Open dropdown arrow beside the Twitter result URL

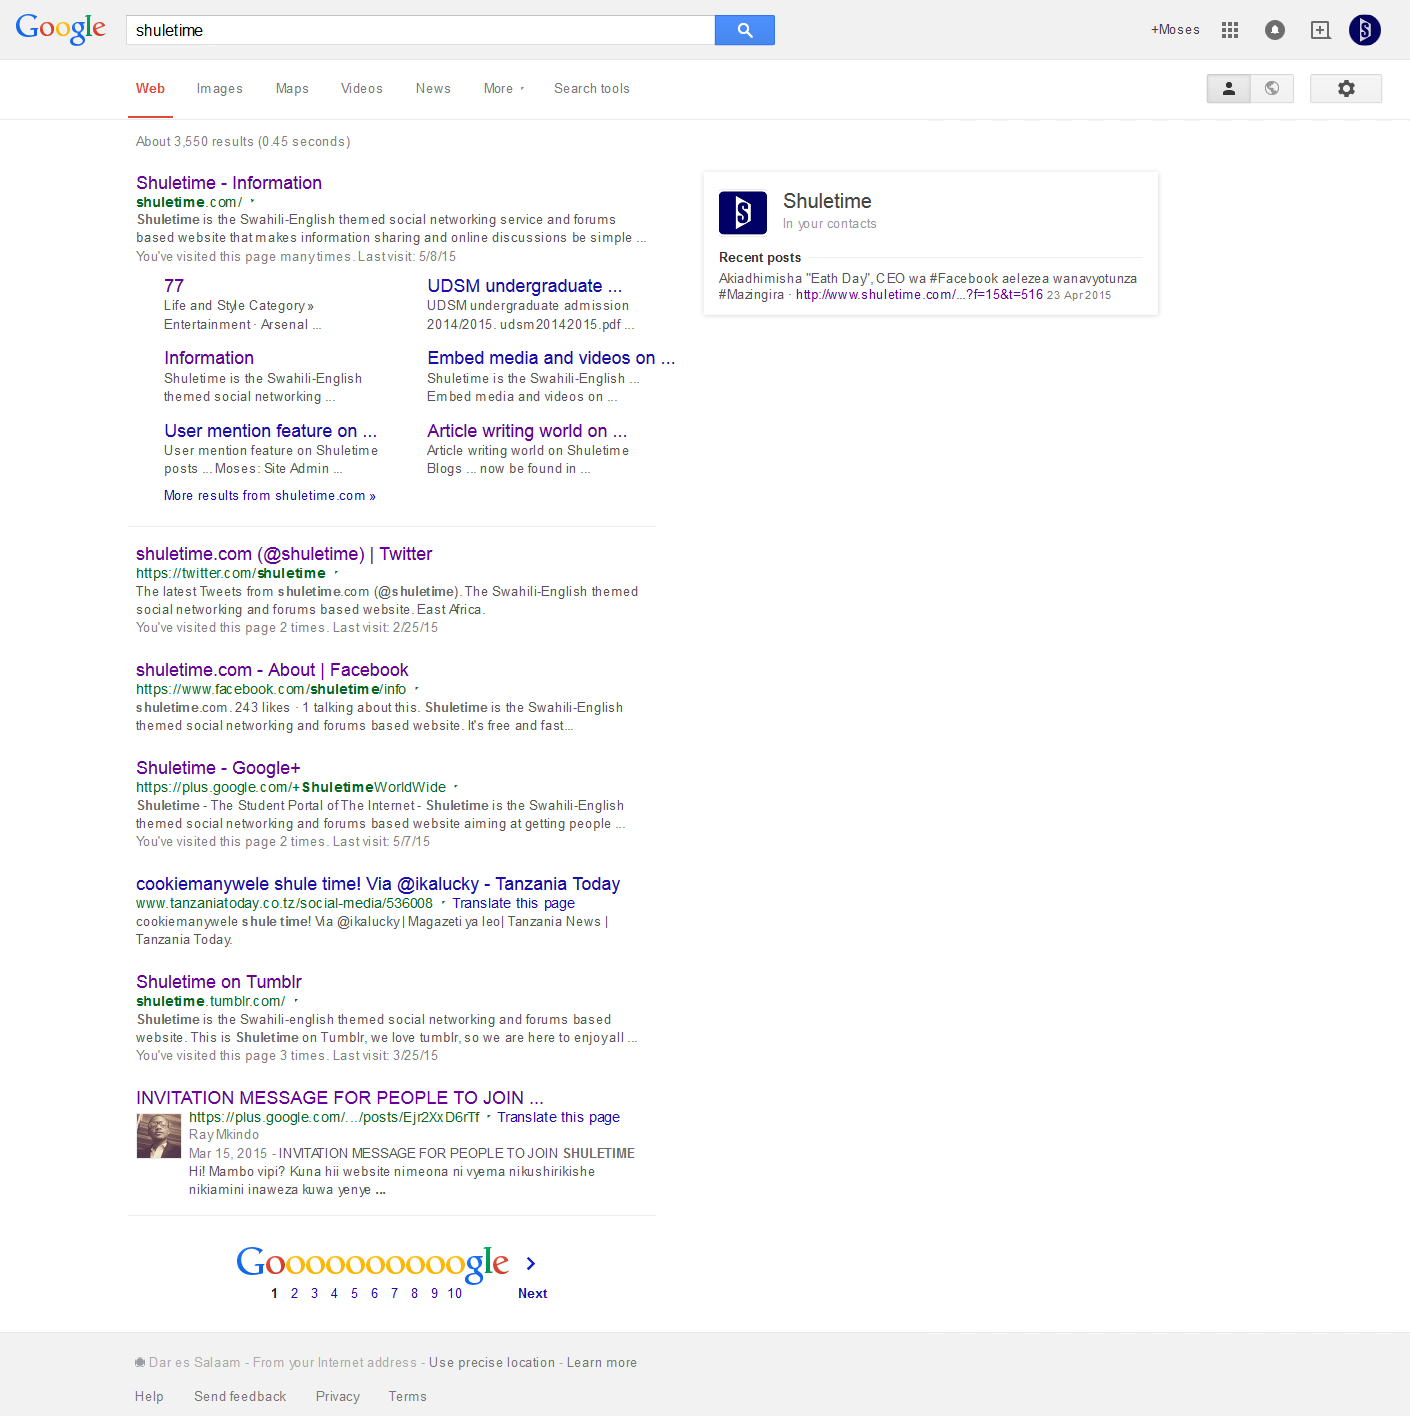[x=336, y=573]
